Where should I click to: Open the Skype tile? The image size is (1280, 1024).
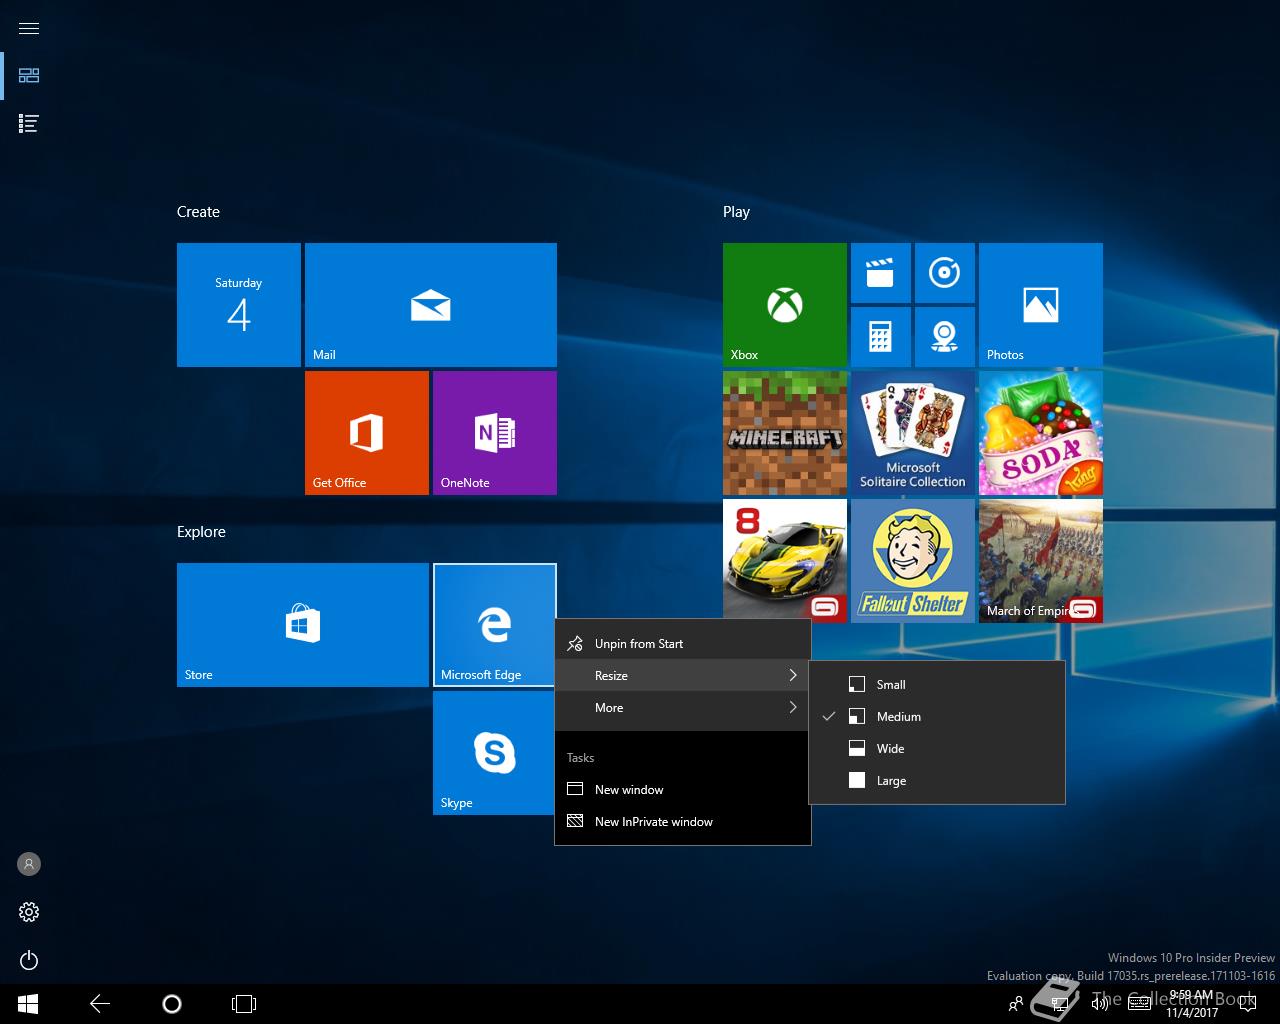(495, 753)
